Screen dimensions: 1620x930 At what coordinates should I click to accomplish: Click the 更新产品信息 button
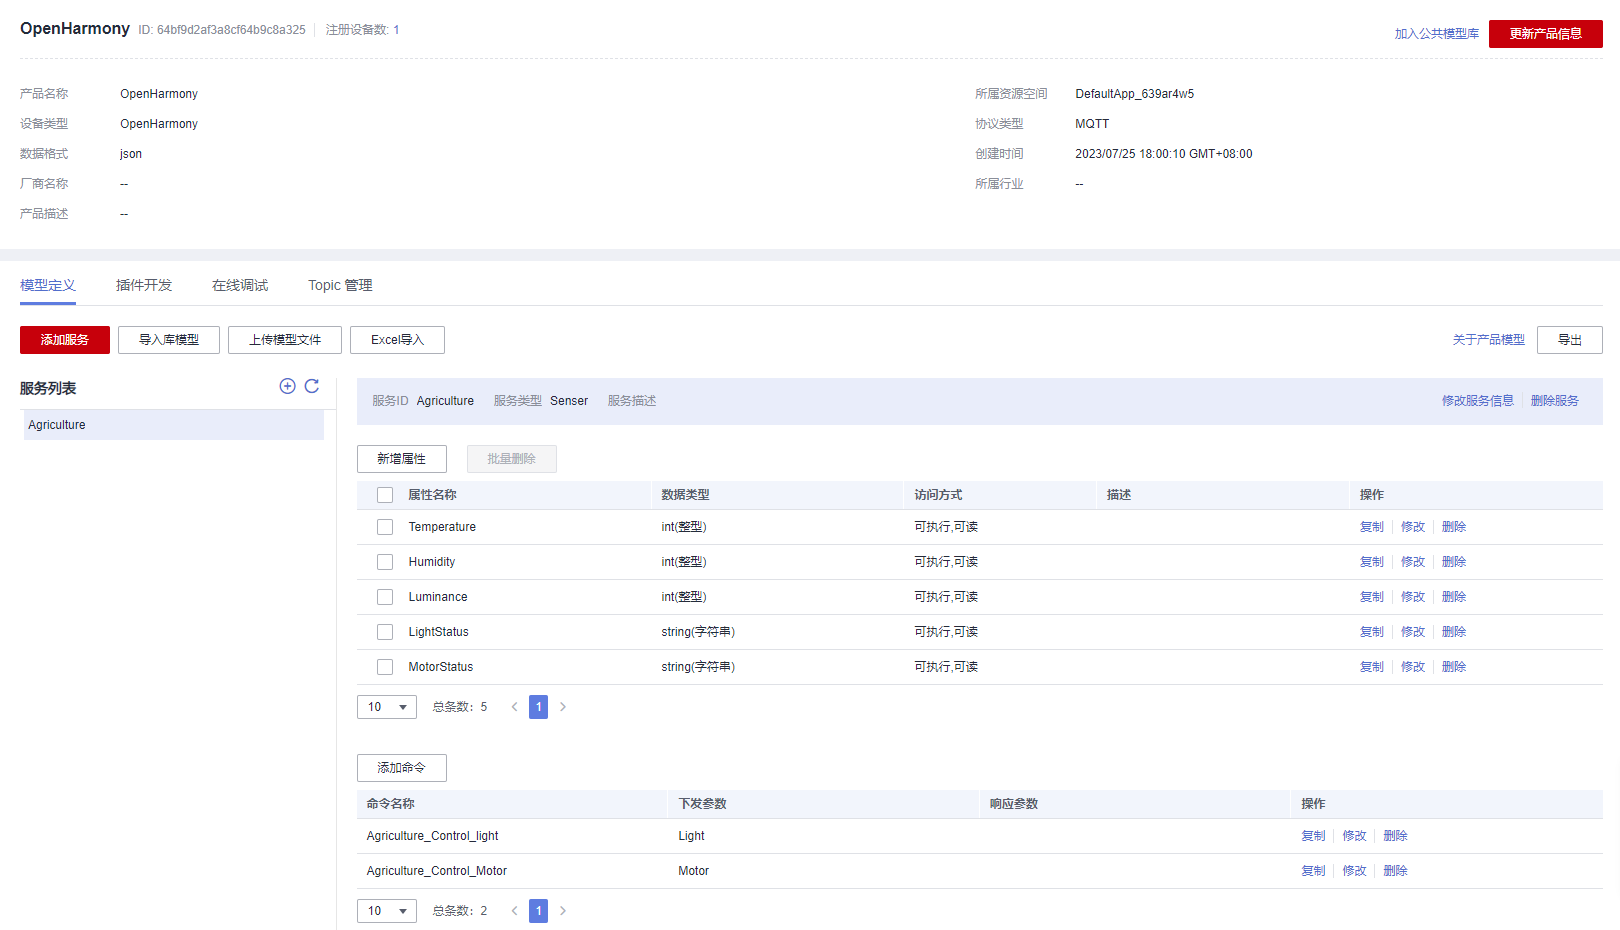click(x=1546, y=34)
